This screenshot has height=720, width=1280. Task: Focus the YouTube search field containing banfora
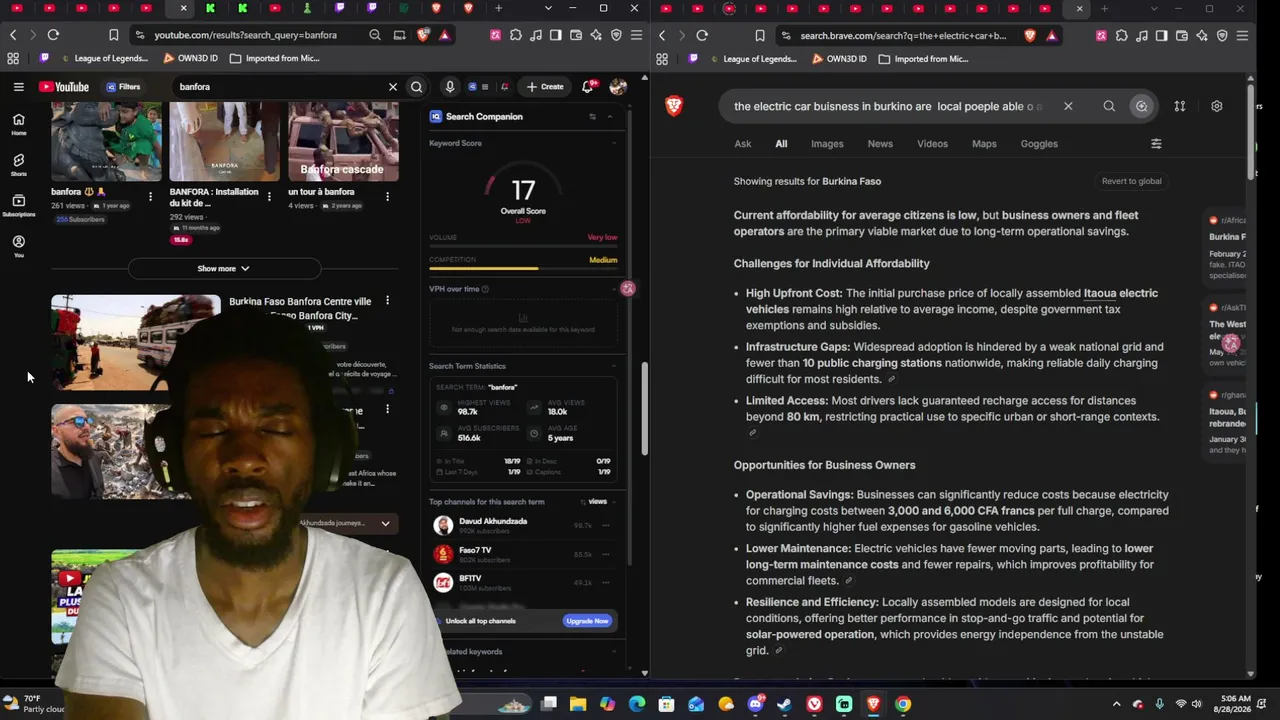click(x=280, y=87)
